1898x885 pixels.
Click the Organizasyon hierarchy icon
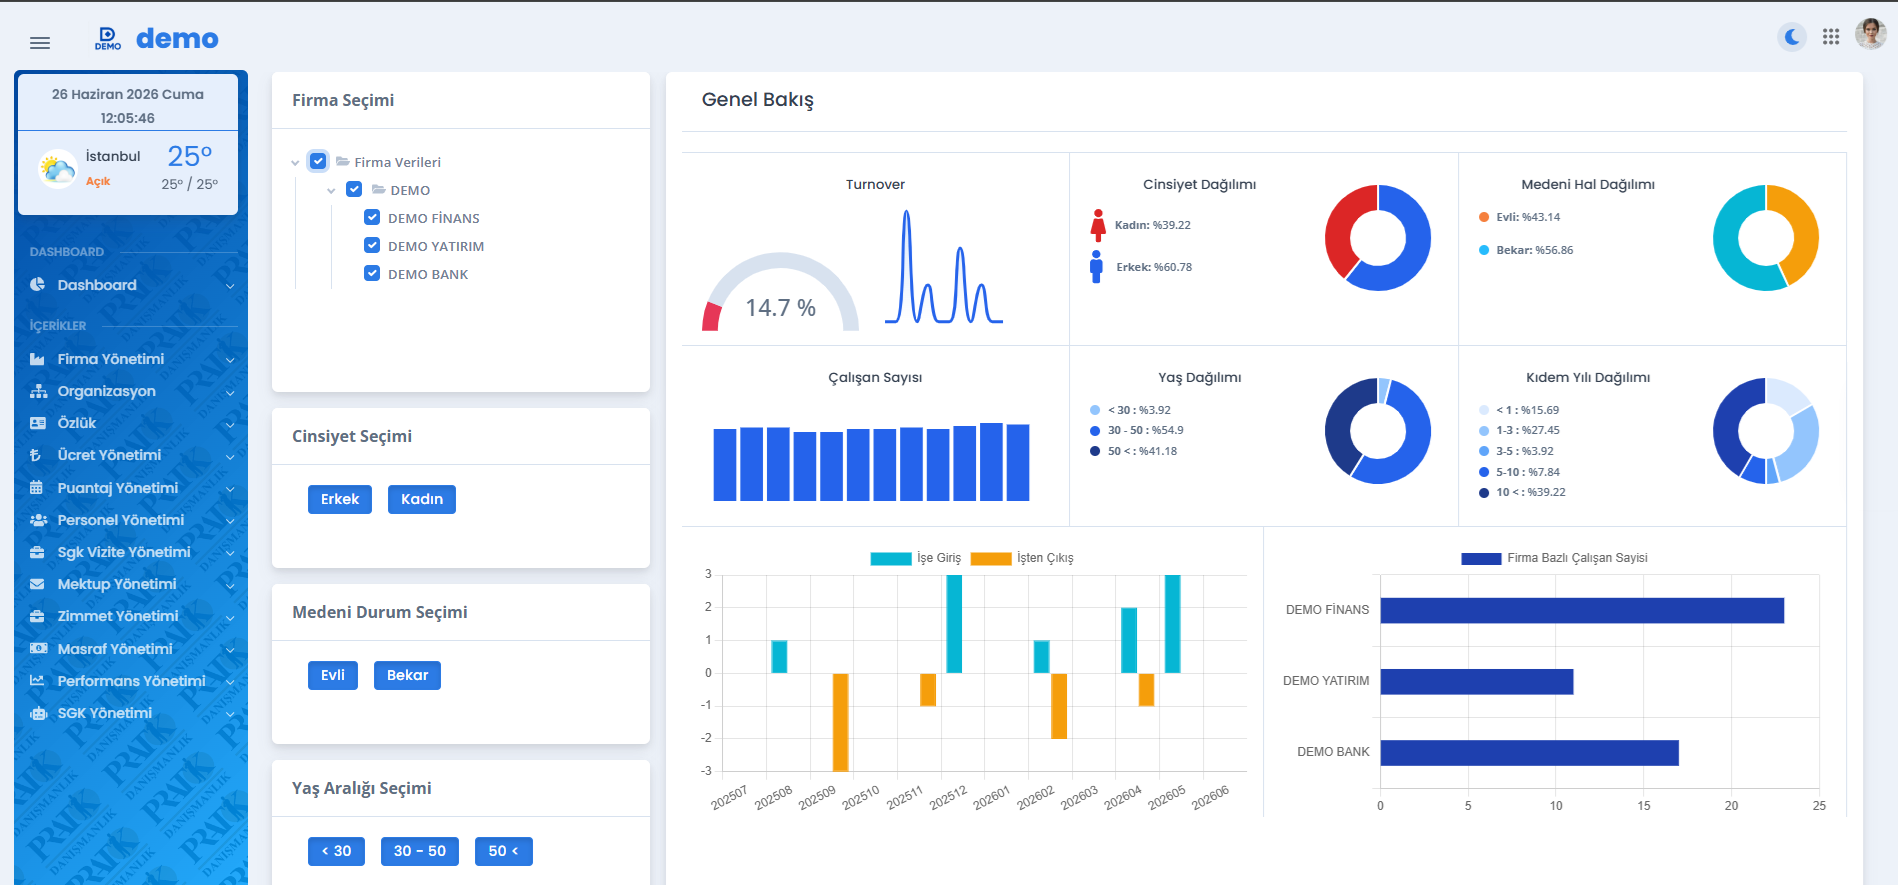coord(38,391)
